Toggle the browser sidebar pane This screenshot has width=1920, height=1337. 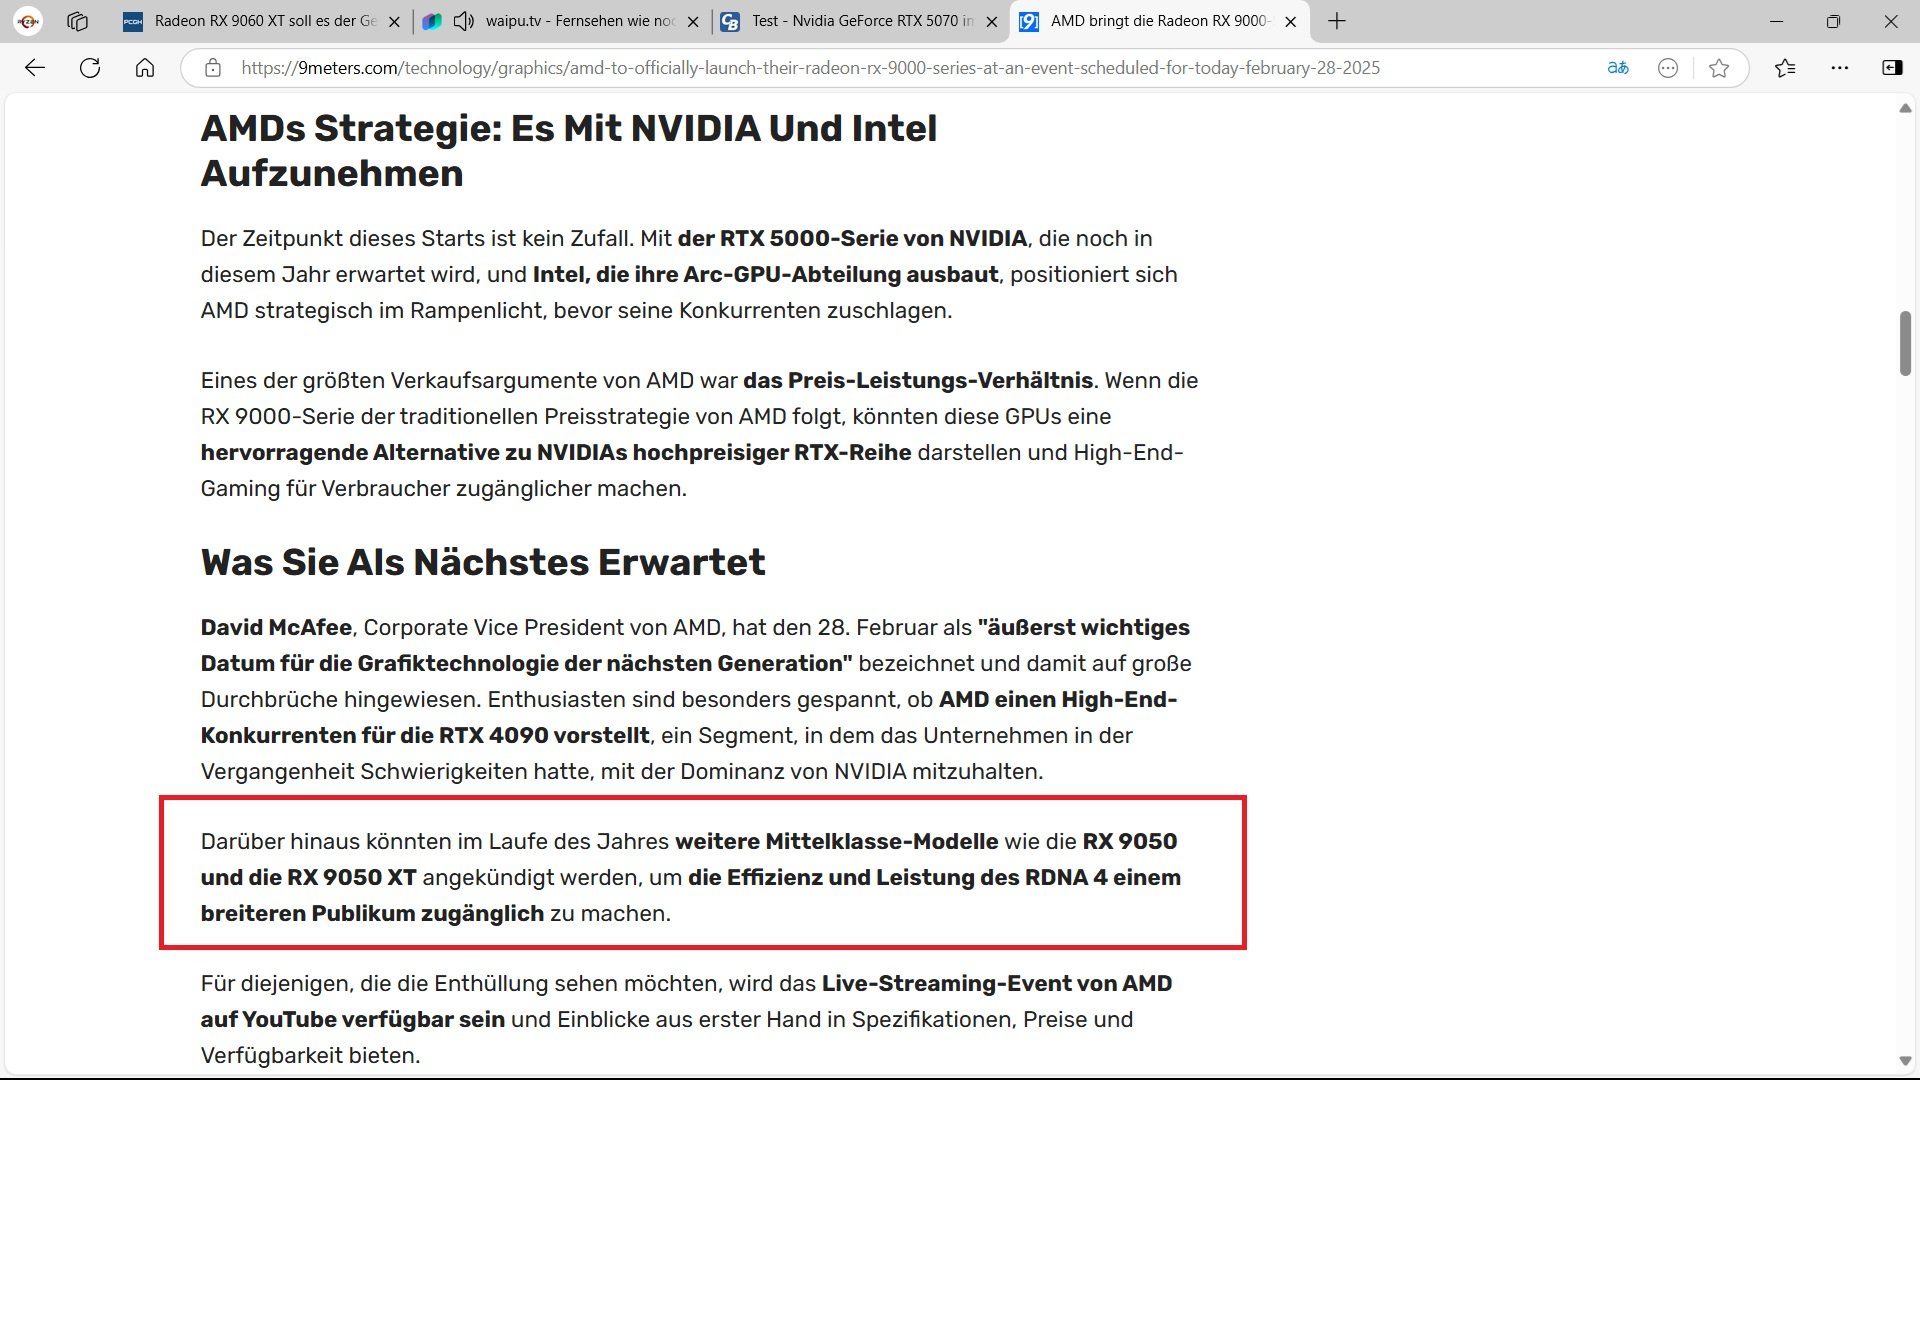click(x=1892, y=68)
